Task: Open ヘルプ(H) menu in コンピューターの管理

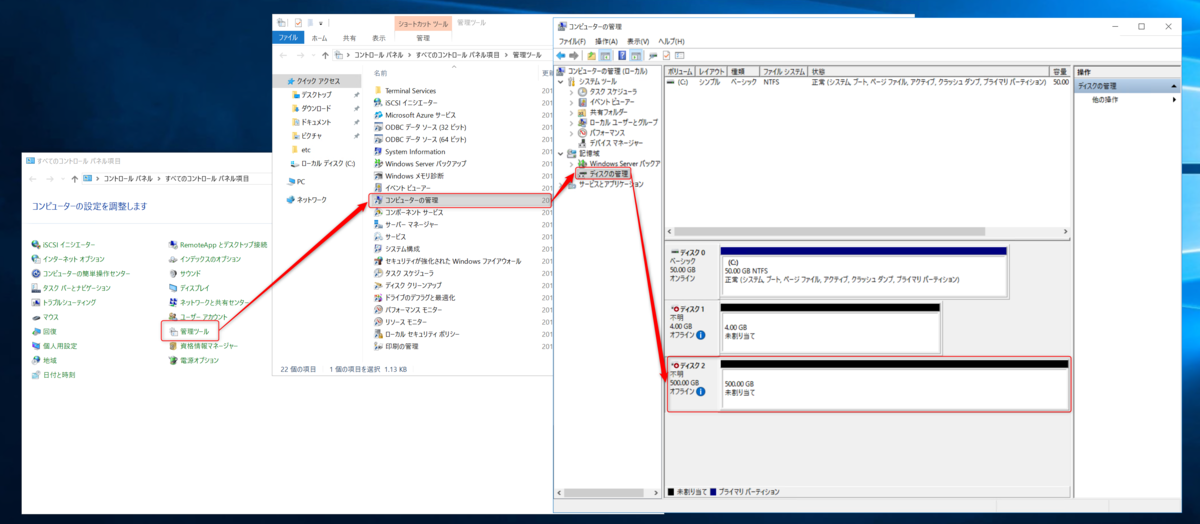Action: tap(671, 41)
